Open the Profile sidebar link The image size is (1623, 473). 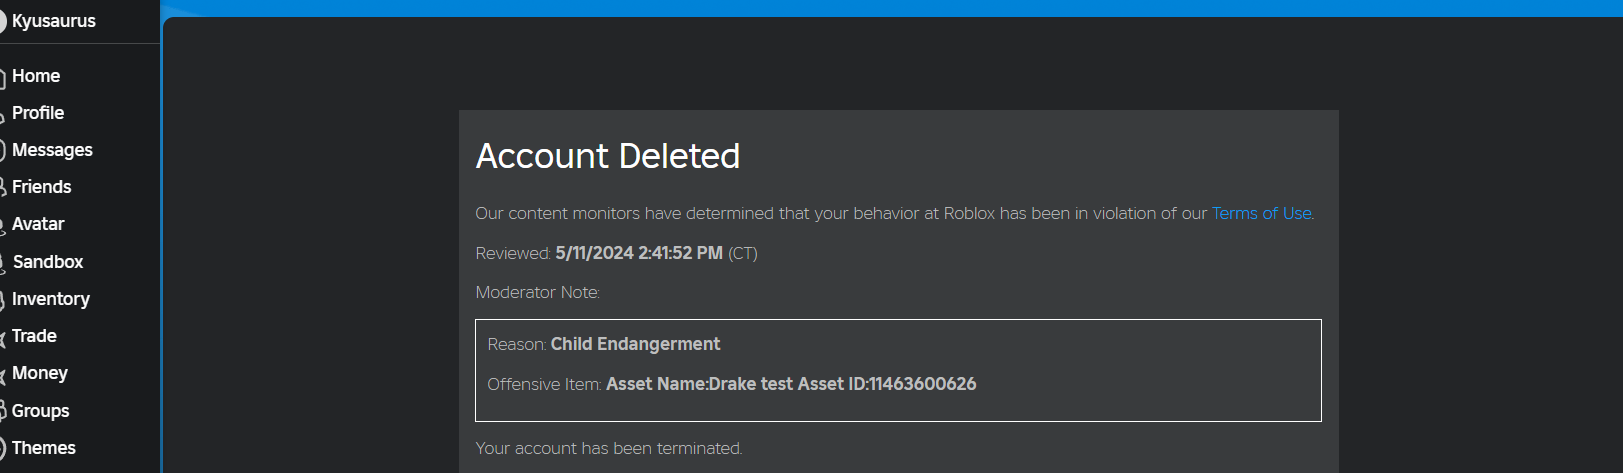click(38, 113)
